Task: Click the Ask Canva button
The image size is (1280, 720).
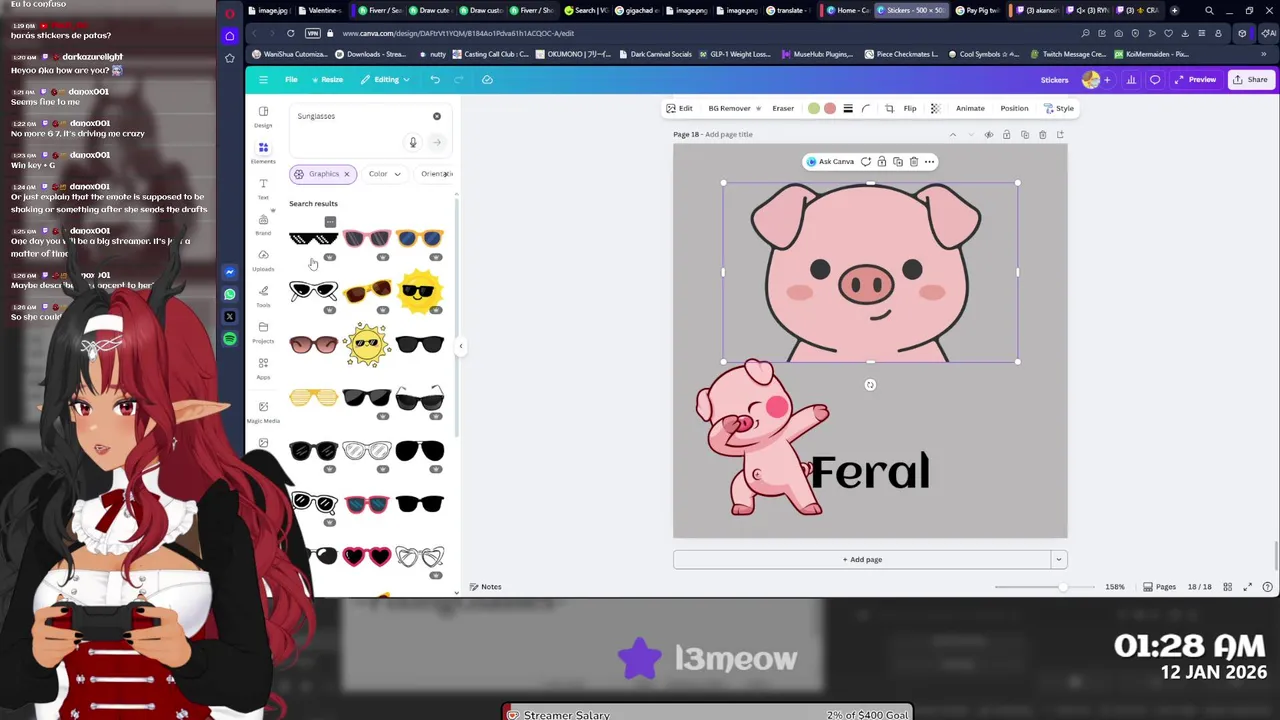Action: tap(831, 162)
